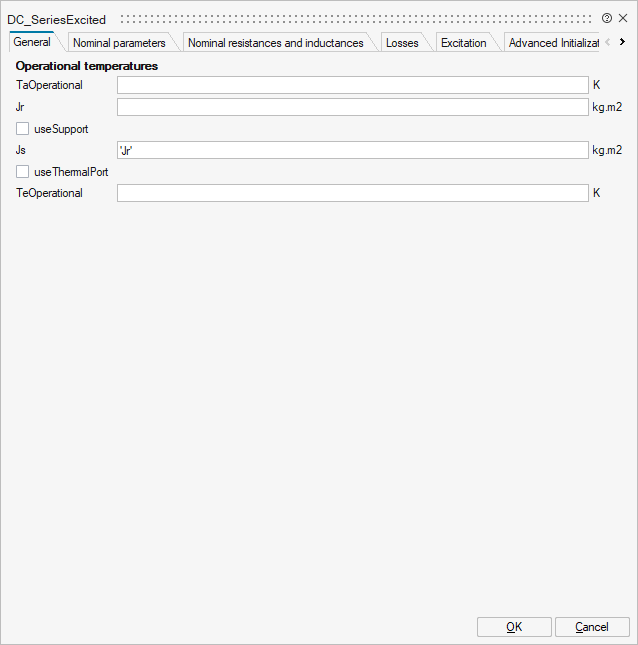638x645 pixels.
Task: Close the DC_SeriesExcited dialog
Action: [x=623, y=18]
